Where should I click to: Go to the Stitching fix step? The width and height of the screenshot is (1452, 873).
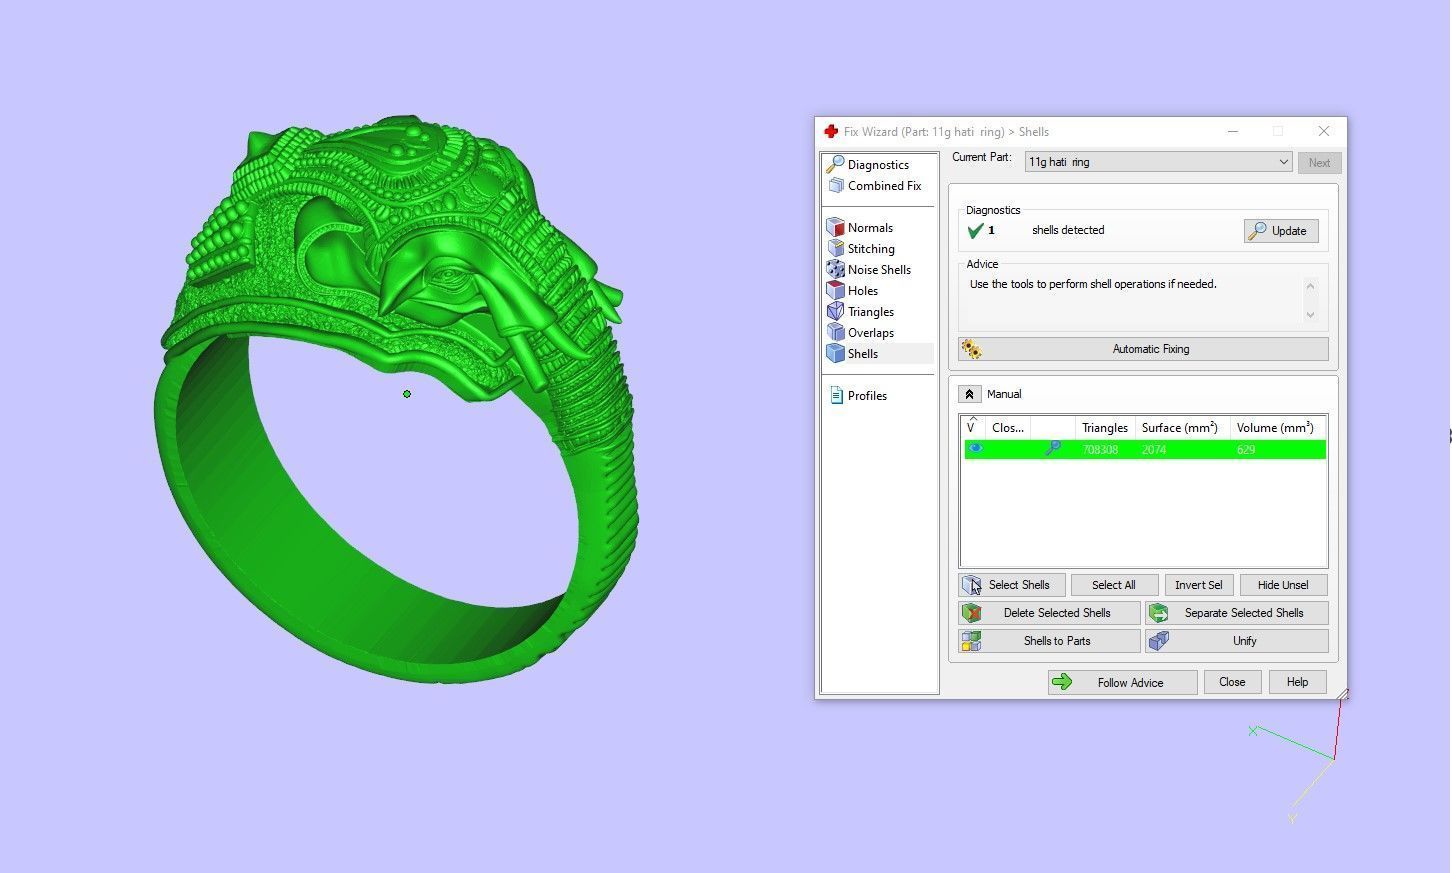[x=861, y=248]
